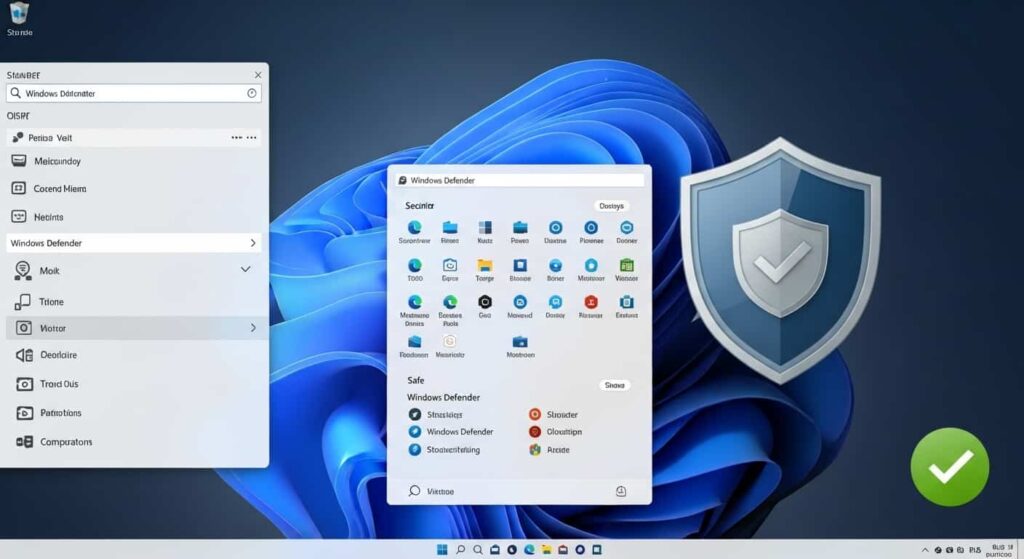Screen dimensions: 1024x559
Task: Launch the Daxtma app
Action: click(x=555, y=227)
